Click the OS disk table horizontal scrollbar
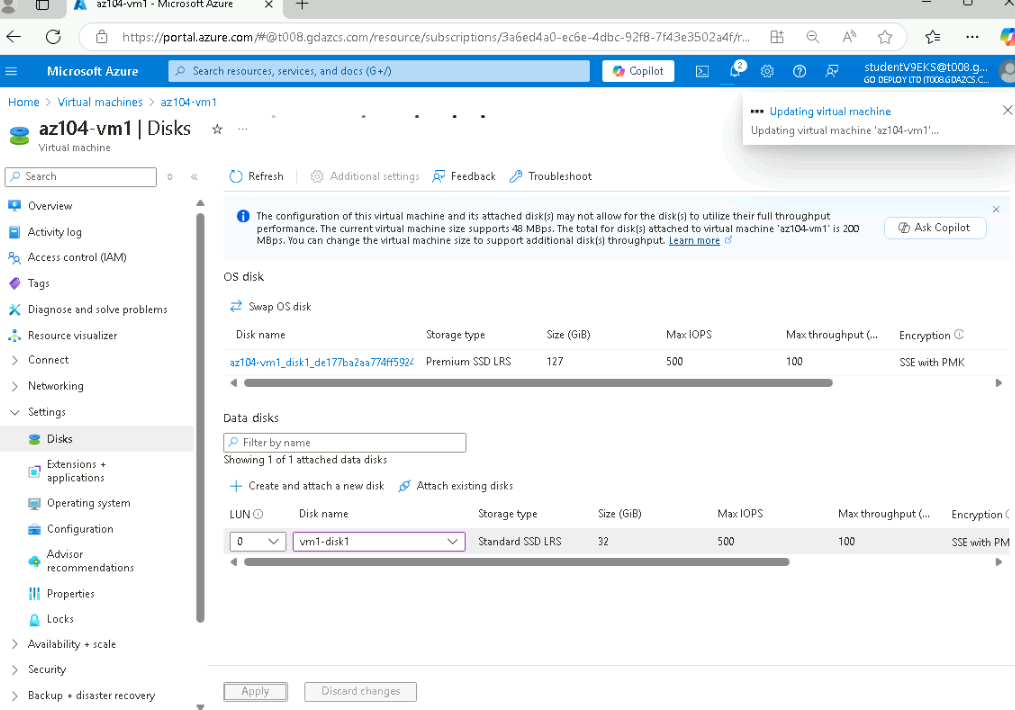Screen dimensions: 1015x710 tap(538, 383)
